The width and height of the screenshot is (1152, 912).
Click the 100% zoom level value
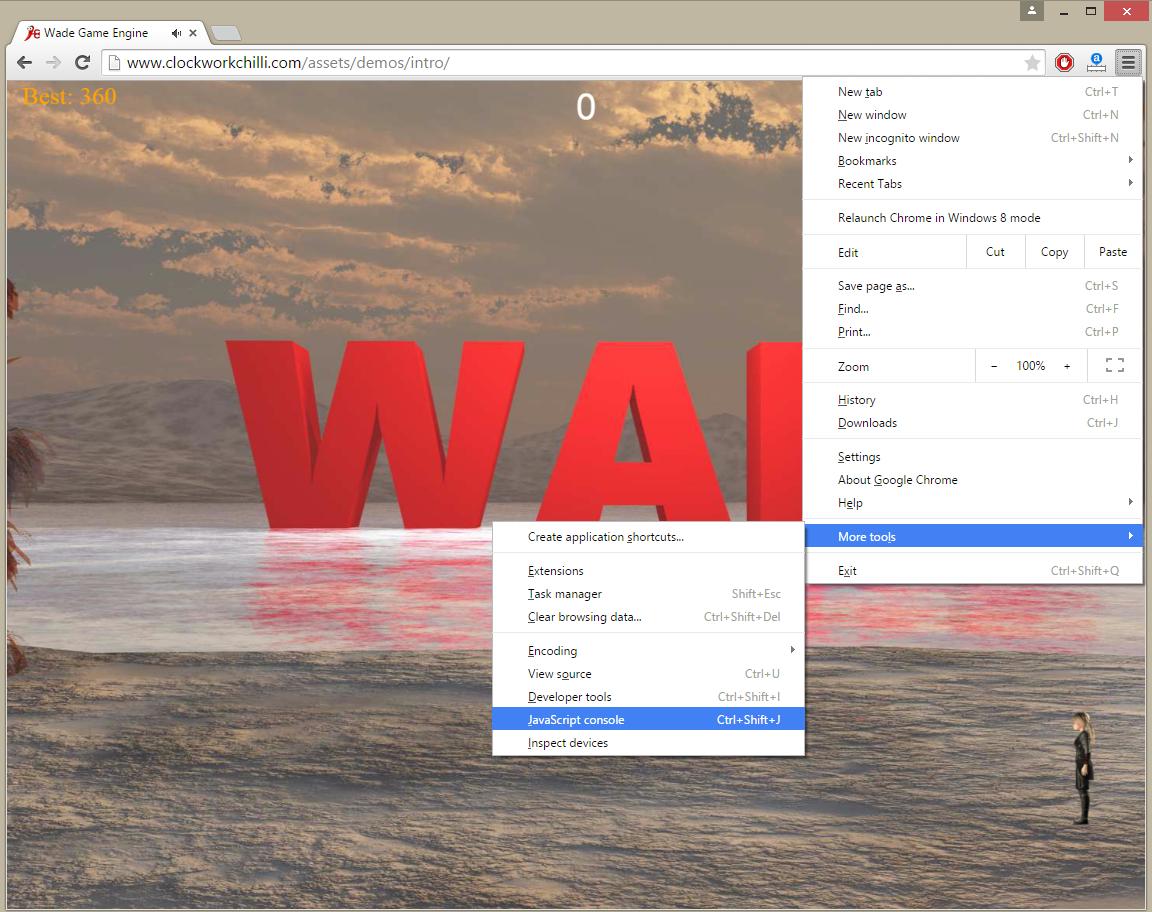pyautogui.click(x=1030, y=366)
